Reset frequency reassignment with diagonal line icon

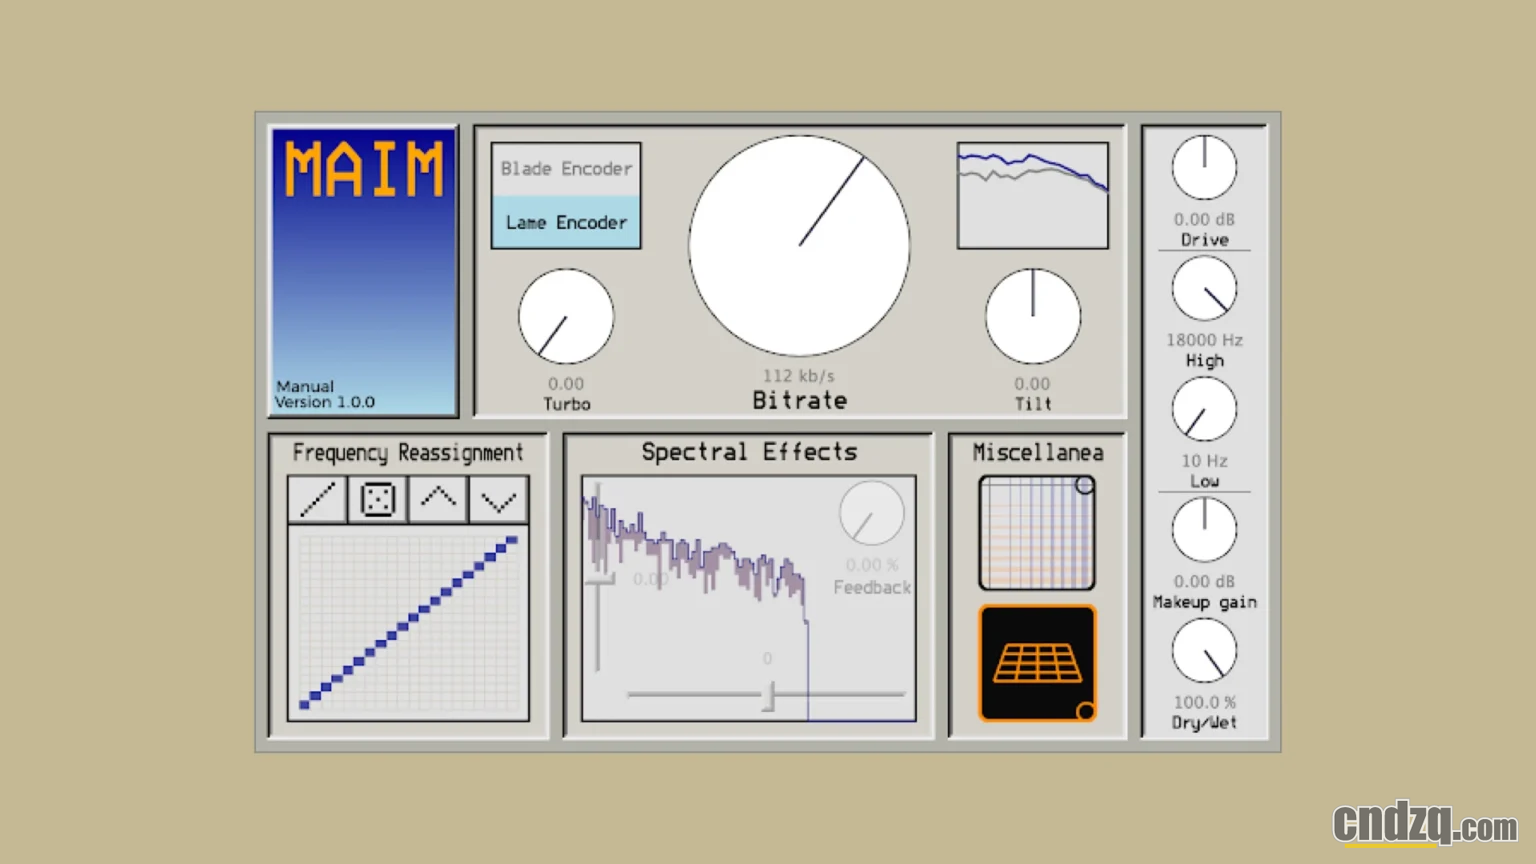click(x=318, y=499)
